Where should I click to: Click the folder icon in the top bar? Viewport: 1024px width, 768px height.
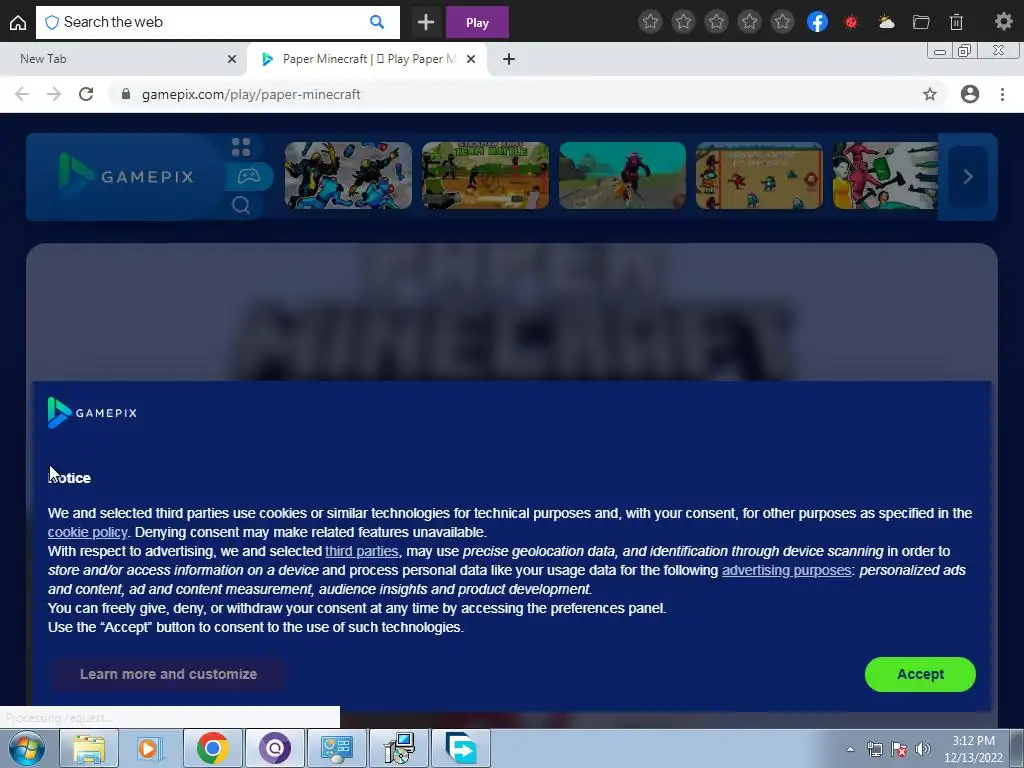pos(921,22)
